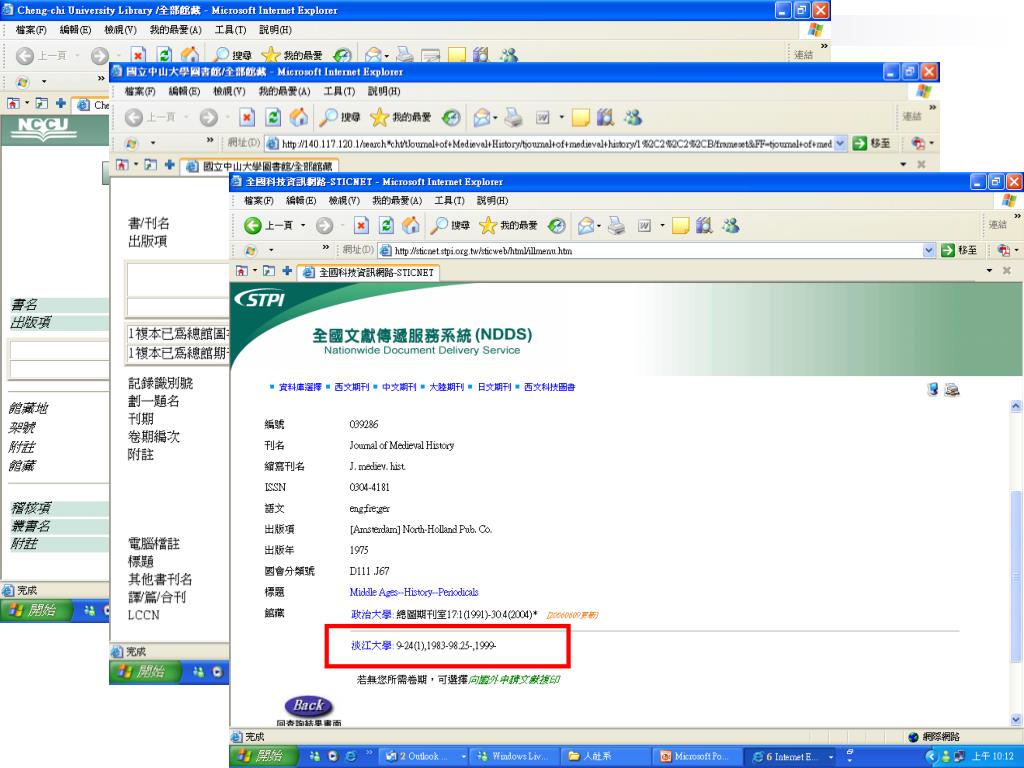This screenshot has width=1024, height=768.
Task: Expand the tab list dropdown in STICNET window
Action: [989, 270]
